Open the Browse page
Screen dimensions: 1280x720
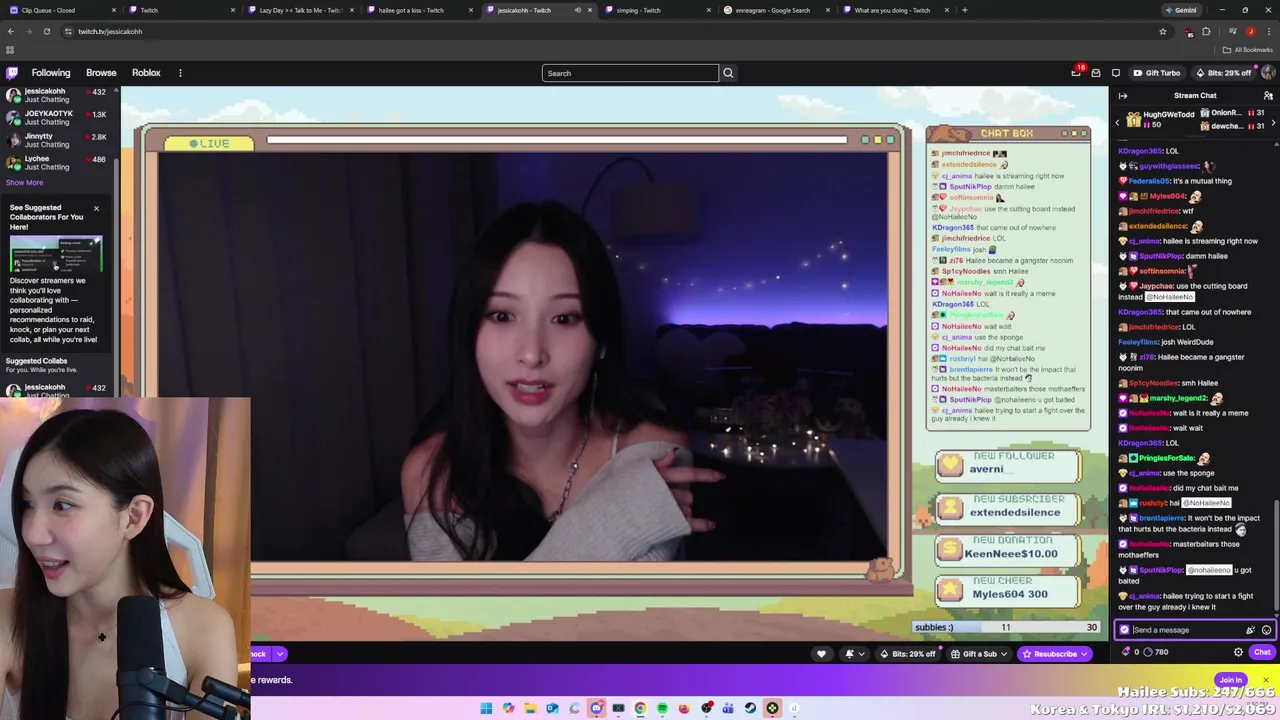point(101,73)
